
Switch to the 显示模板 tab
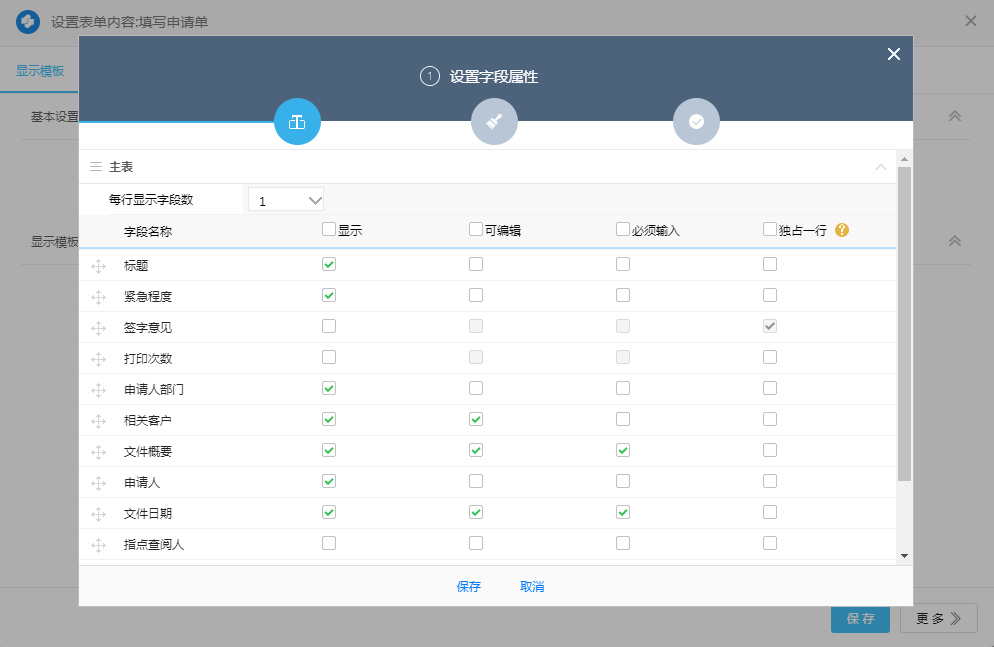[x=40, y=72]
